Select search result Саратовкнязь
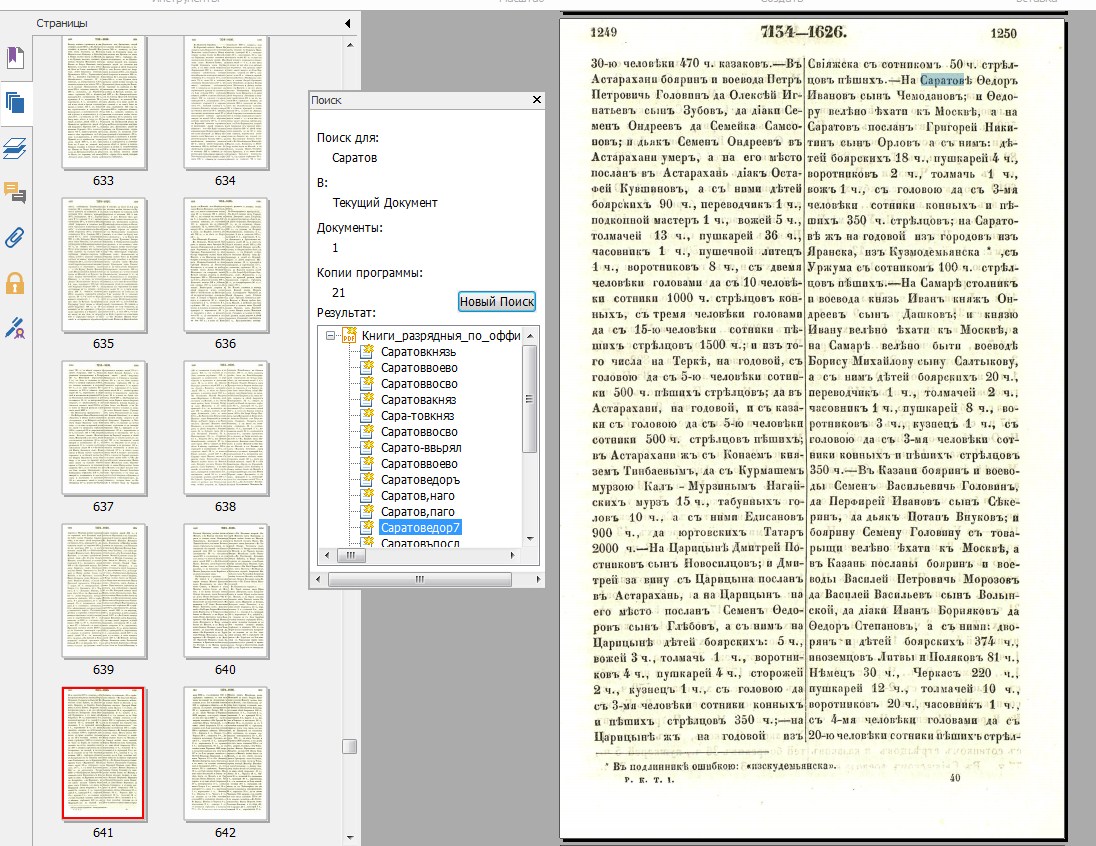The image size is (1096, 846). [419, 351]
